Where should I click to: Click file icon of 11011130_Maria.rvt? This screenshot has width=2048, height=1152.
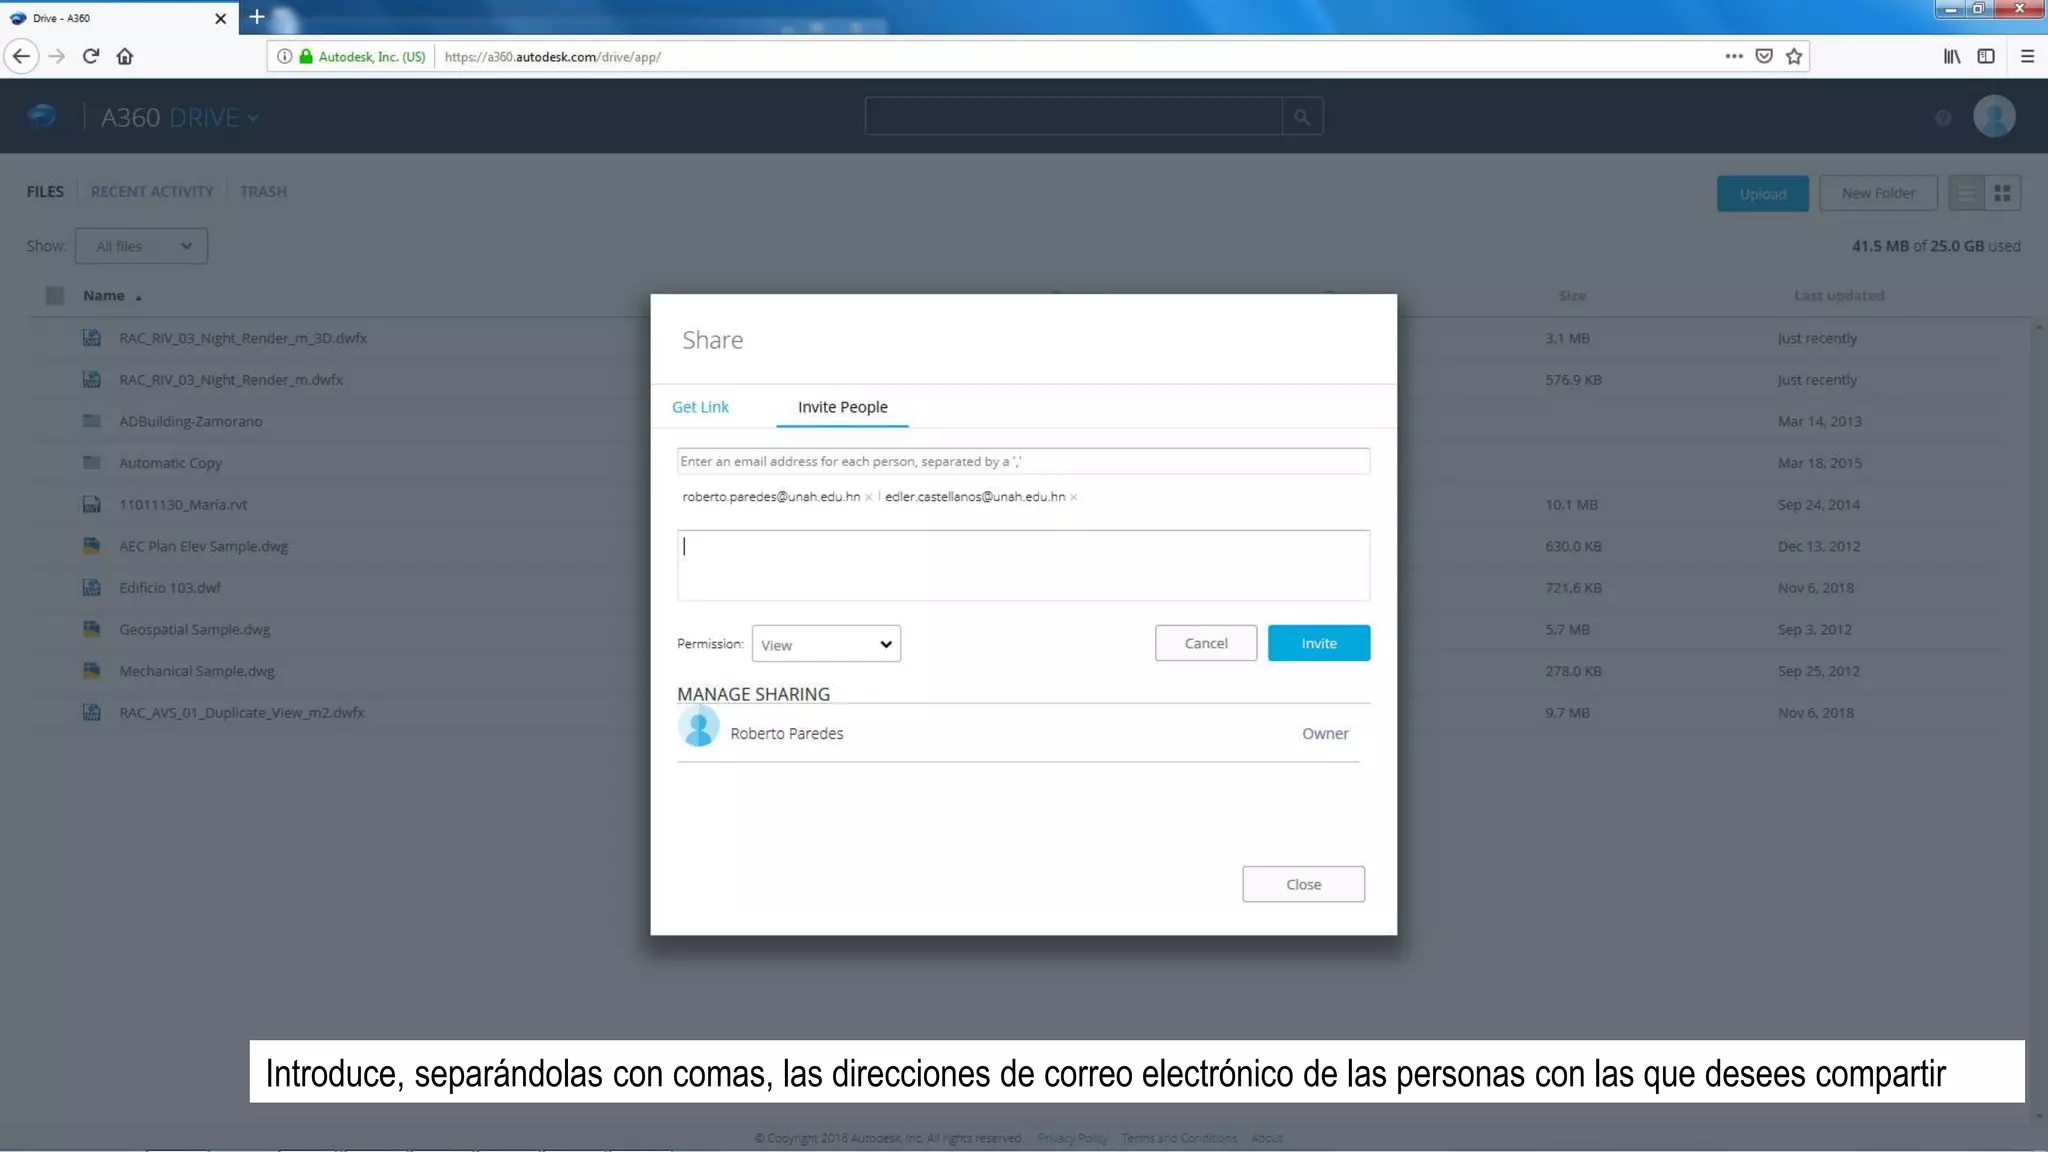click(92, 504)
